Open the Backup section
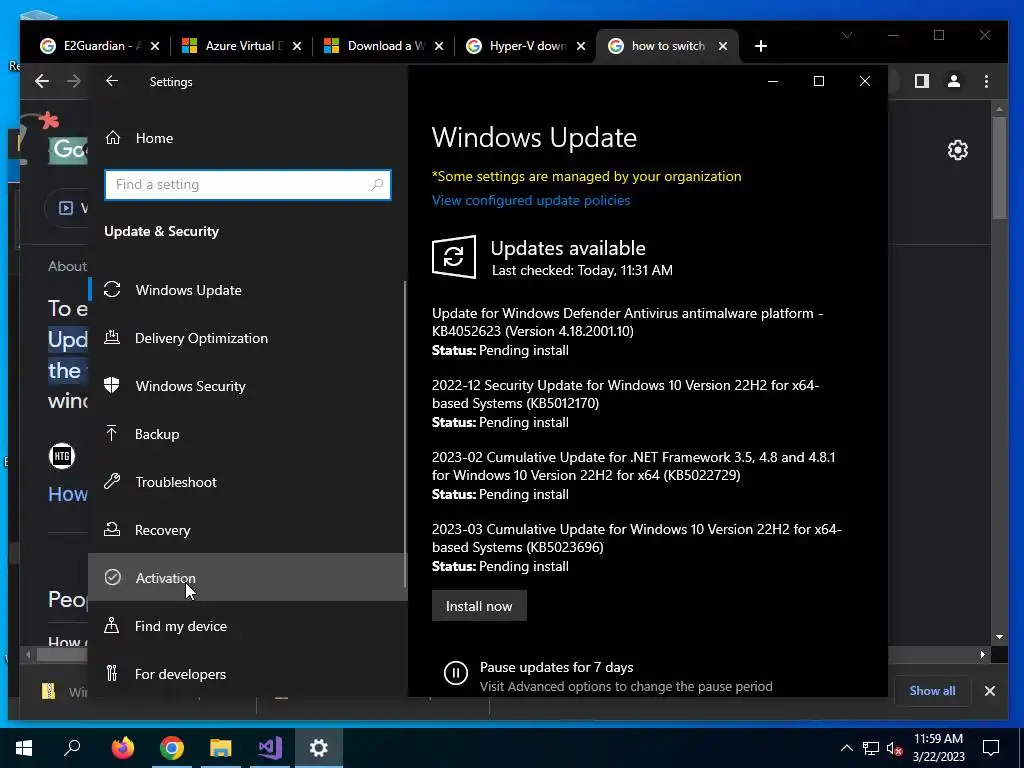This screenshot has height=768, width=1024. pyautogui.click(x=247, y=434)
